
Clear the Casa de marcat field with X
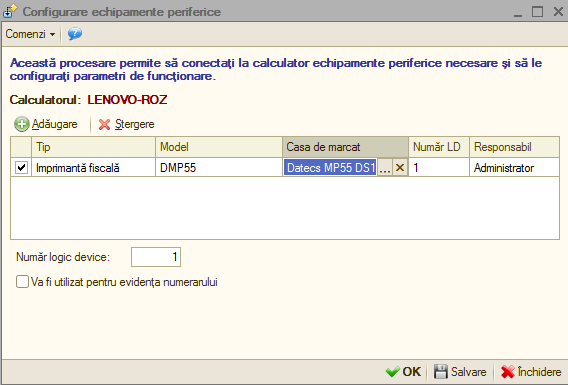[400, 168]
